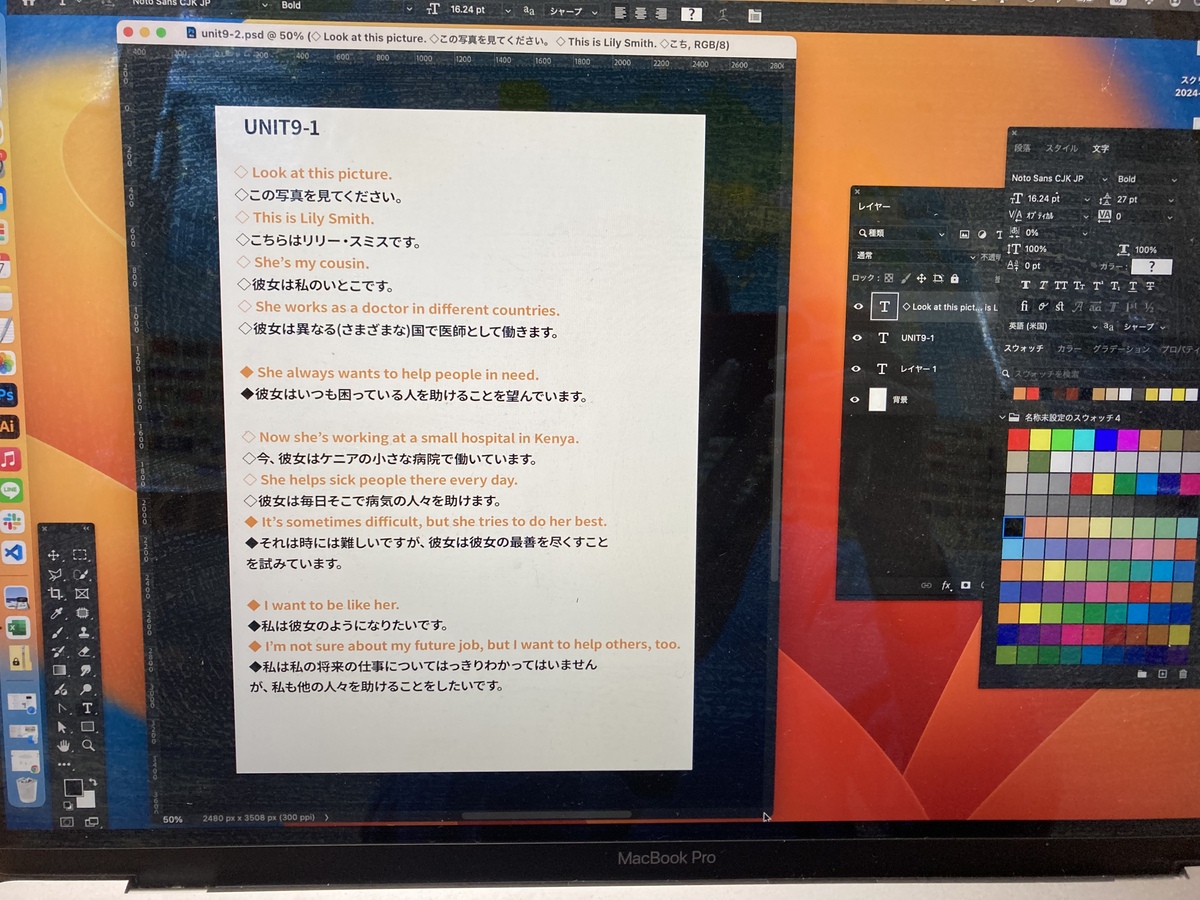1200x900 pixels.
Task: Open 16.24 pt font size dropdown in Character panel
Action: [1058, 199]
